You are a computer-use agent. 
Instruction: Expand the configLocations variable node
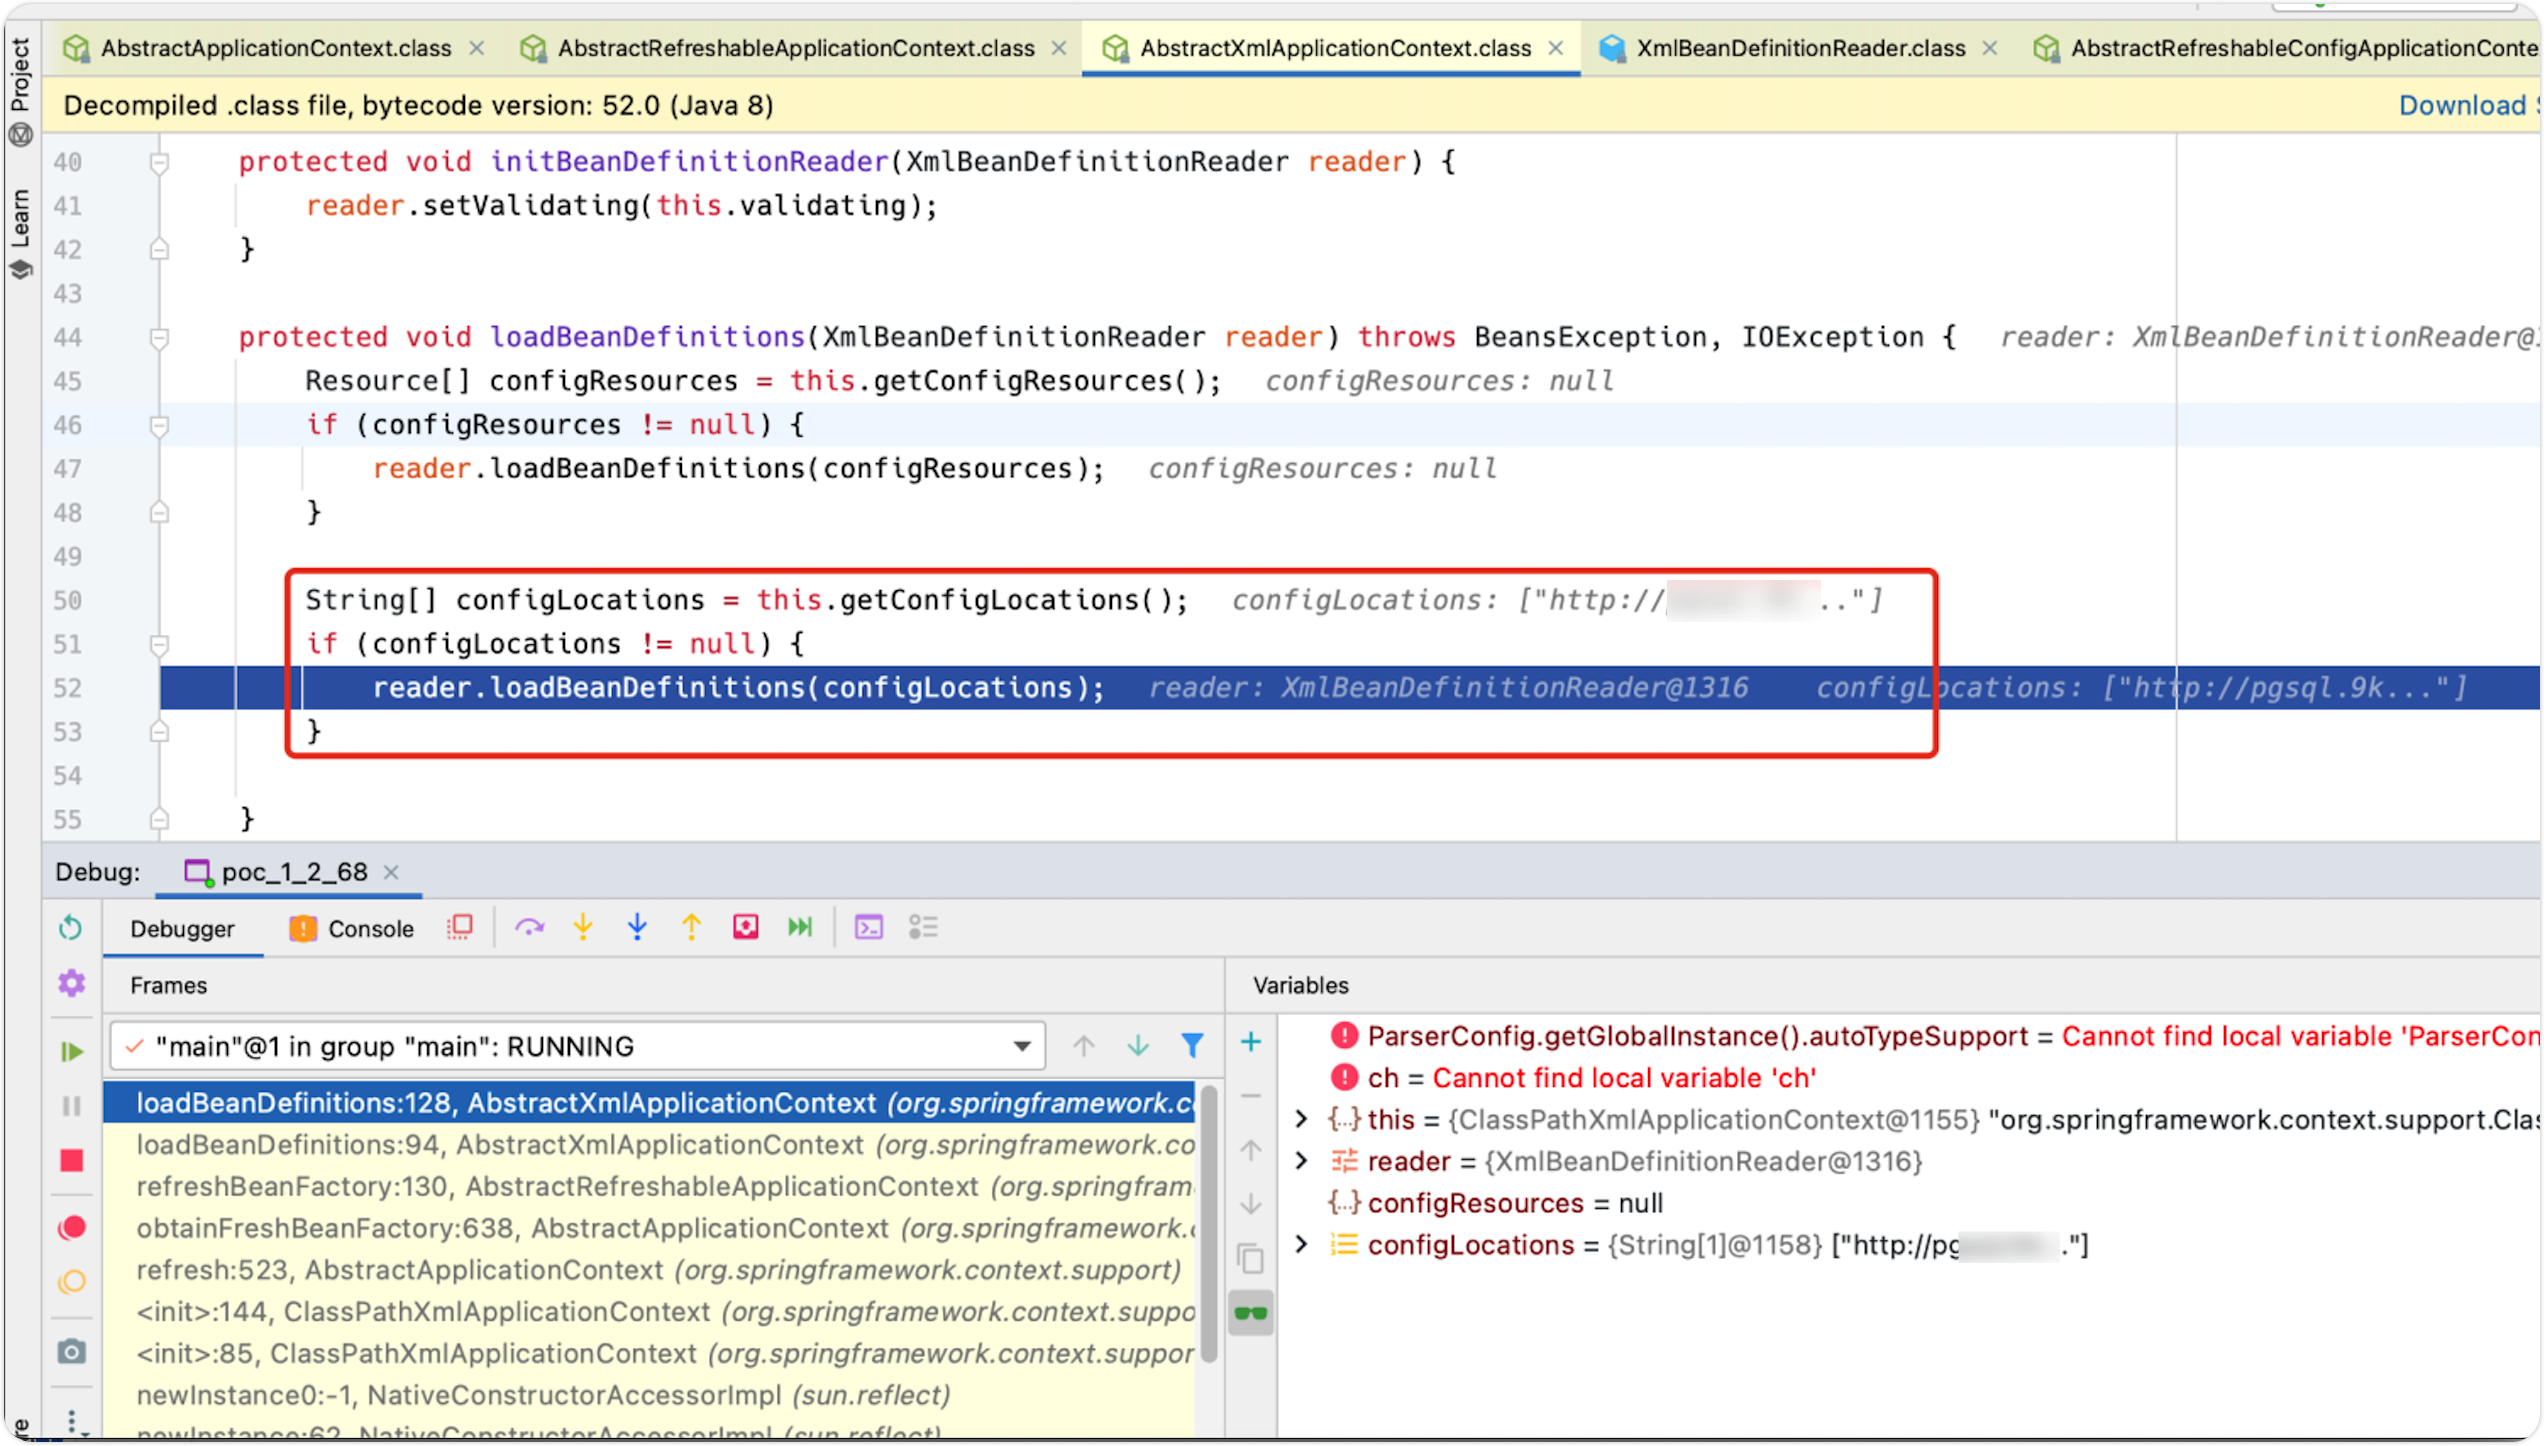(1301, 1246)
